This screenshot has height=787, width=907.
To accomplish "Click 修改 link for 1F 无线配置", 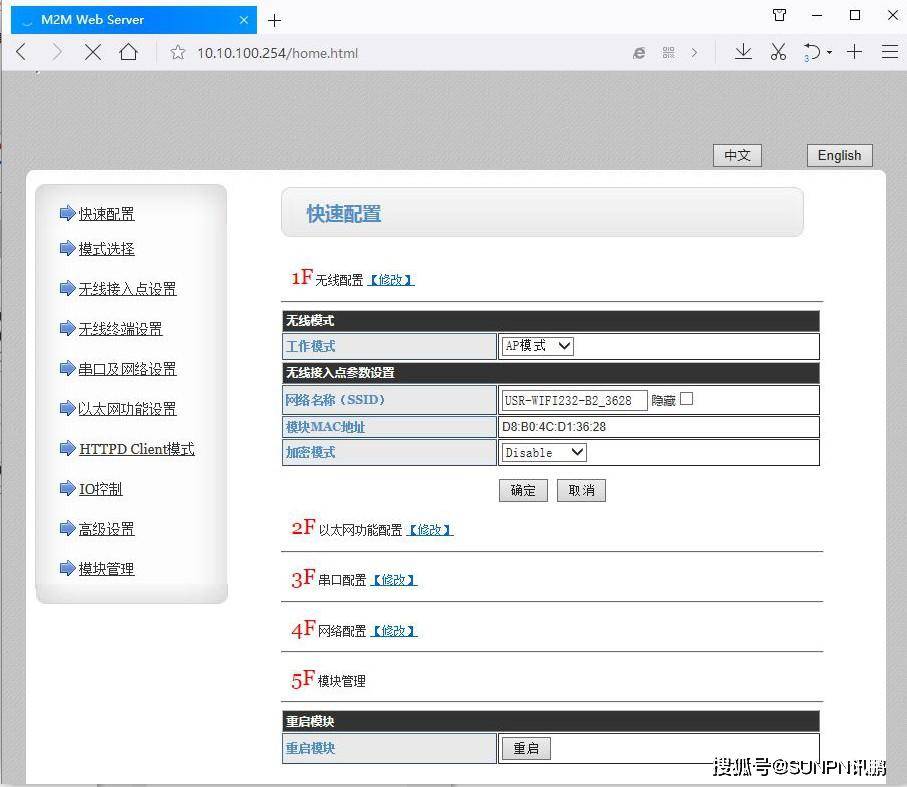I will (x=391, y=280).
